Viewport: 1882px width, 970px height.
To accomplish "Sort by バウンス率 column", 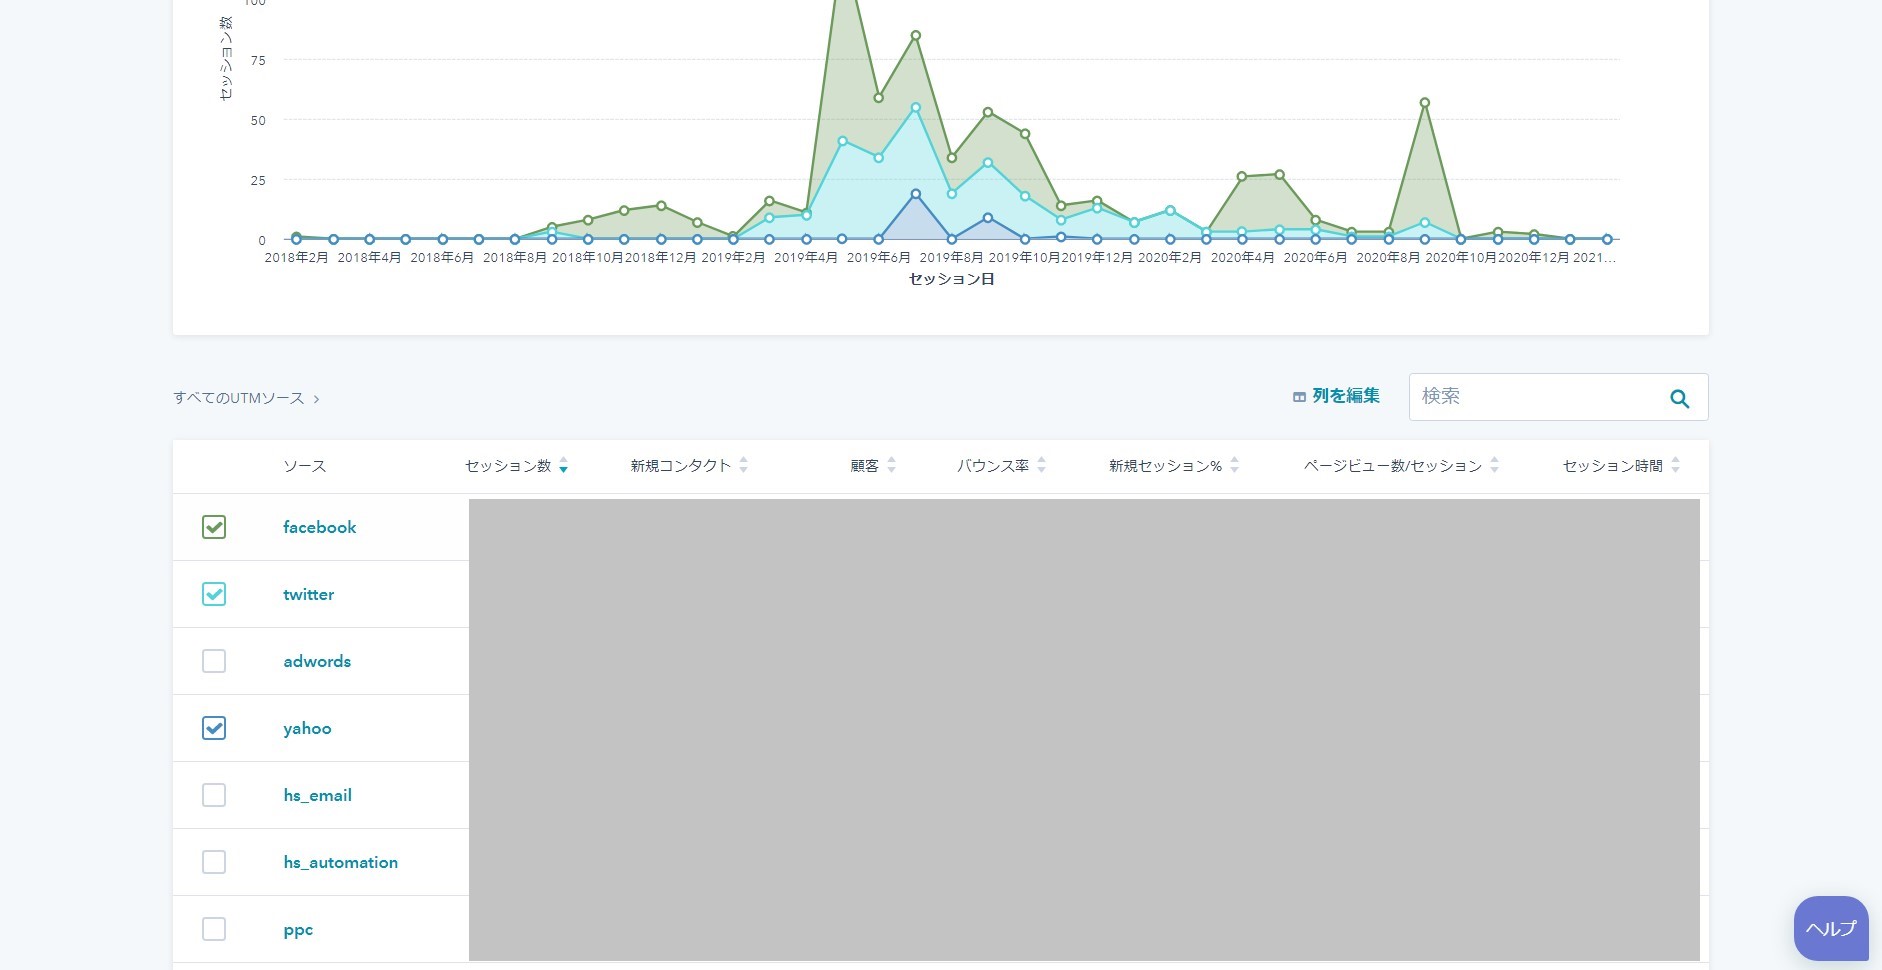I will click(1001, 466).
